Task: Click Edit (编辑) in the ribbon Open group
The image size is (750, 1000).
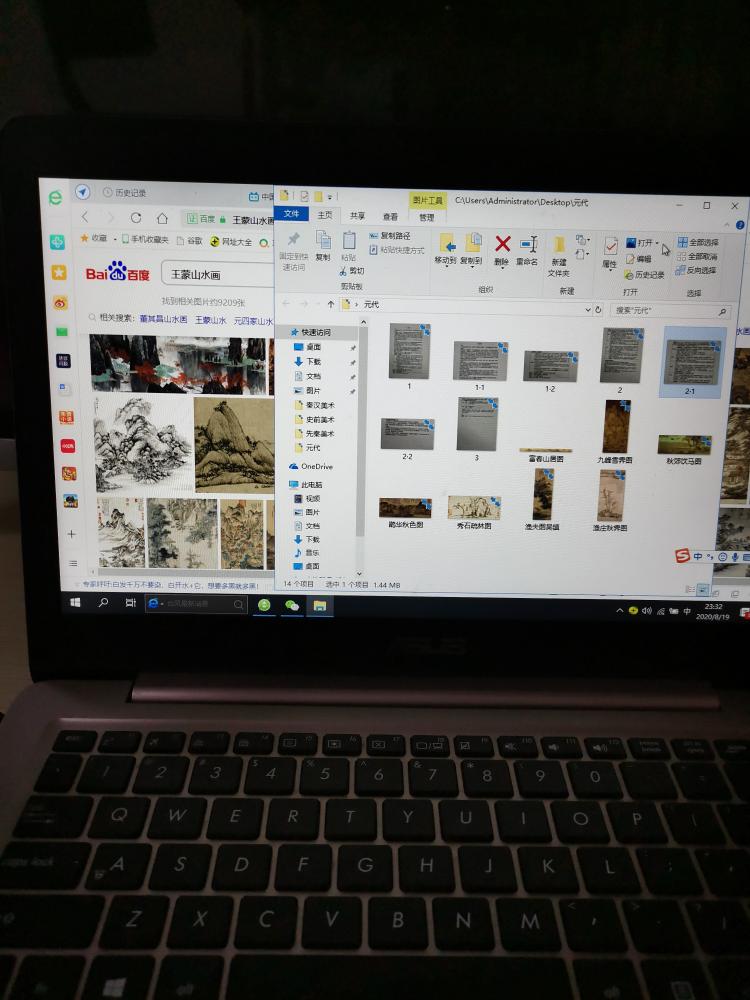Action: [x=638, y=259]
